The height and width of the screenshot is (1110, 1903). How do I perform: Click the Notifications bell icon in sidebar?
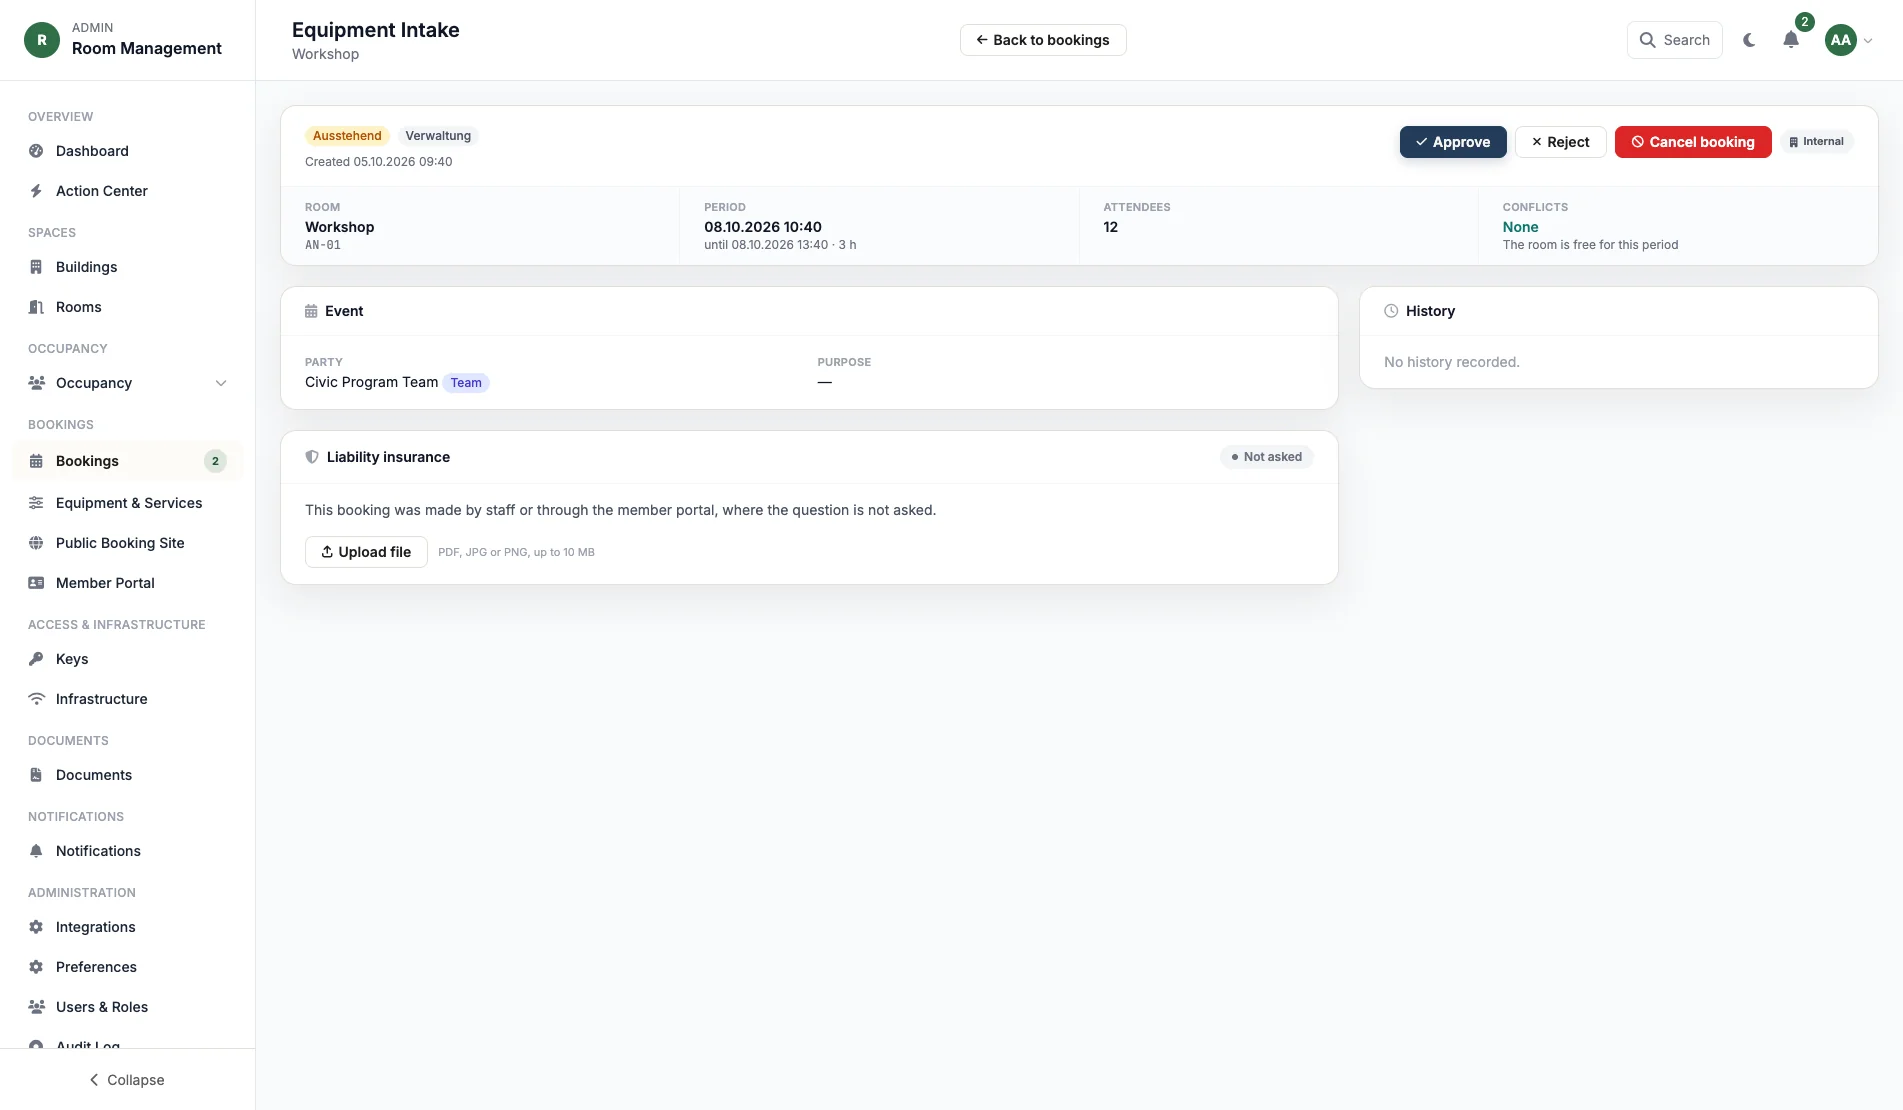36,851
